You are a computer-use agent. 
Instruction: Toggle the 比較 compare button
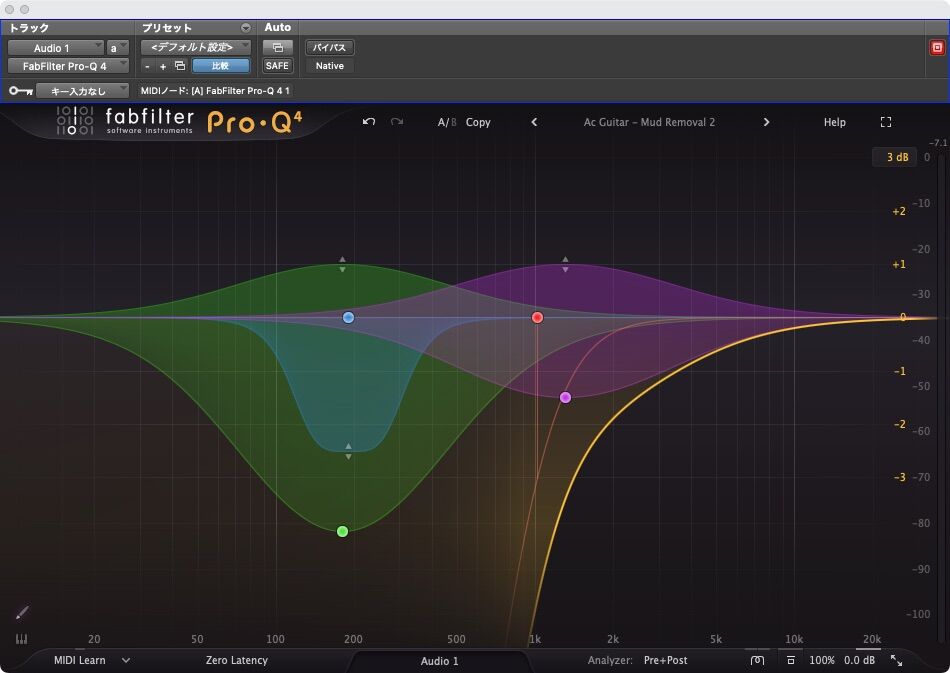[x=221, y=65]
